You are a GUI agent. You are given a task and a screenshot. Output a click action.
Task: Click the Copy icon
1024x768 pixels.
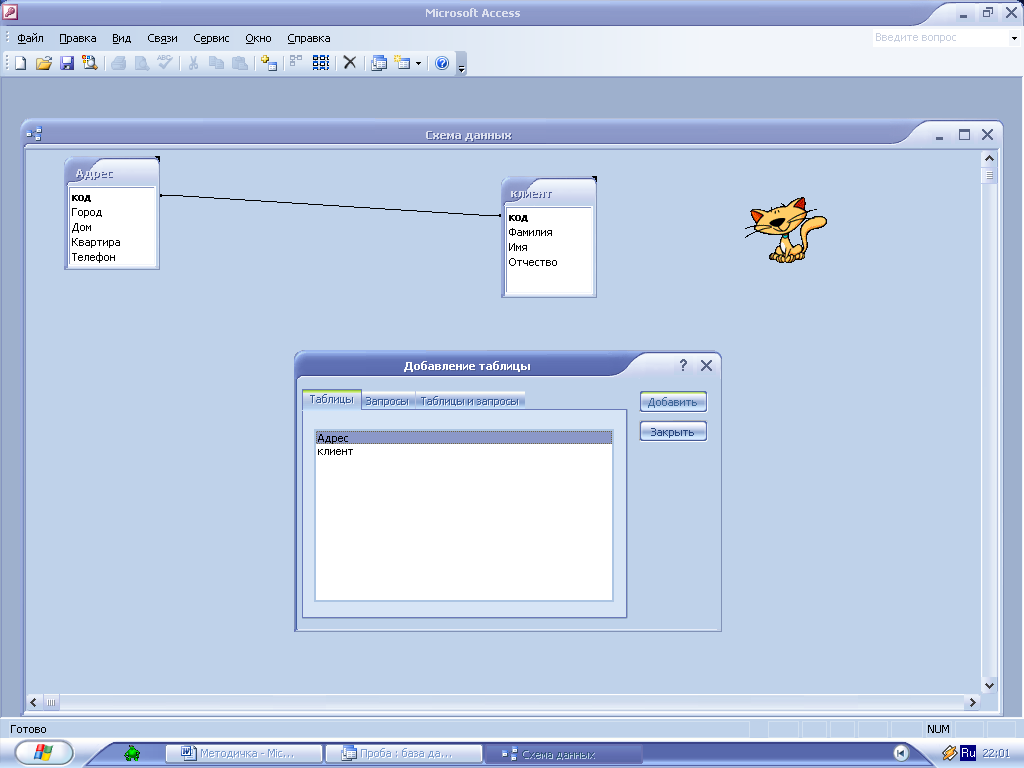tap(216, 63)
